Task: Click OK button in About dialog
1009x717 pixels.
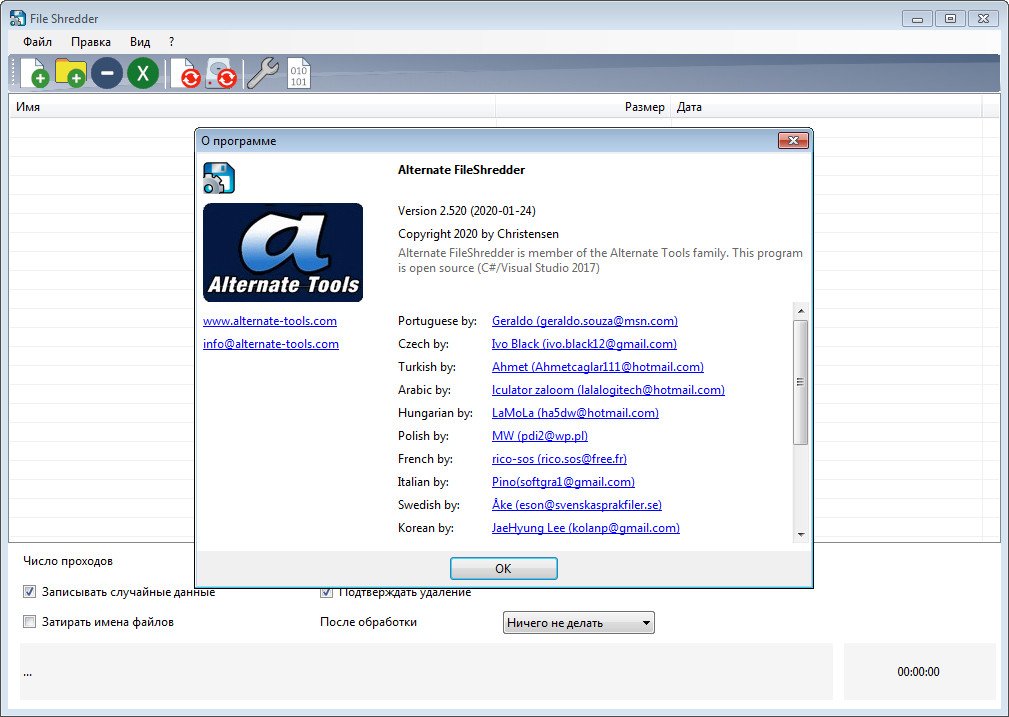Action: click(503, 568)
